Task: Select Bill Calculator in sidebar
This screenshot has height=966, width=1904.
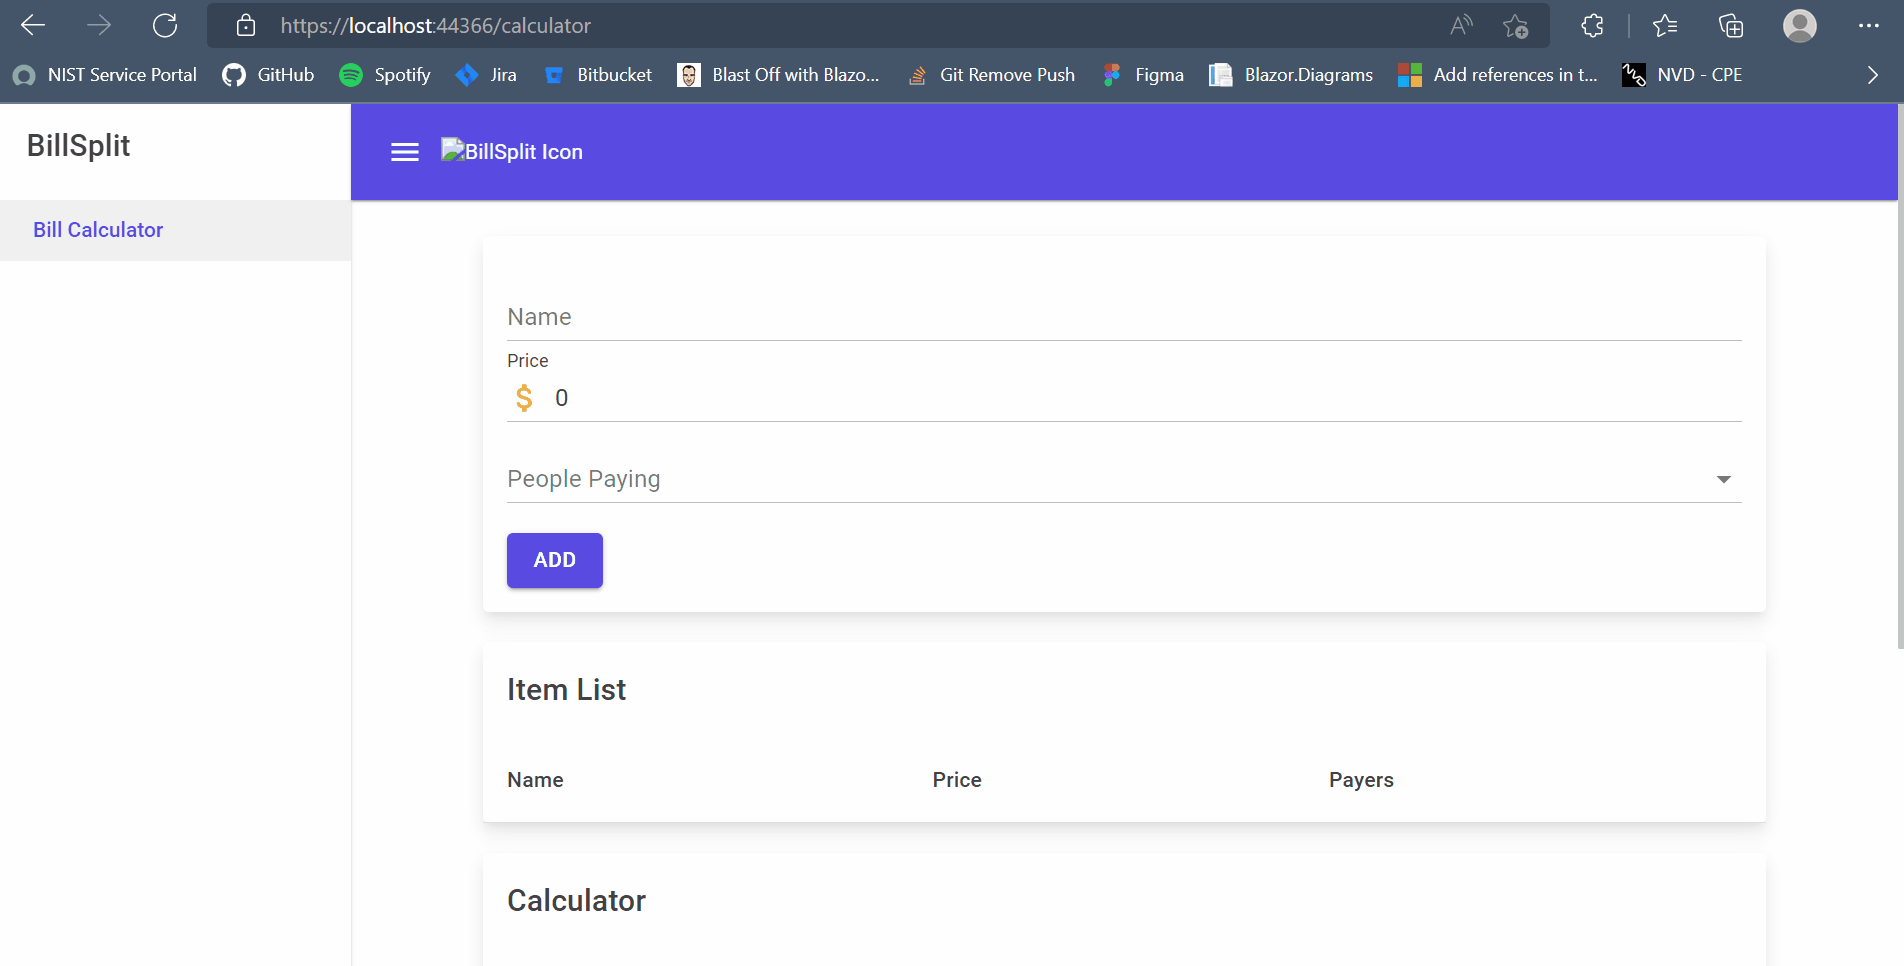Action: 98,230
